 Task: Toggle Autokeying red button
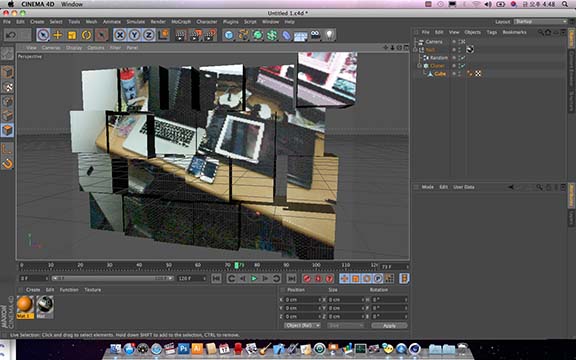tap(318, 278)
